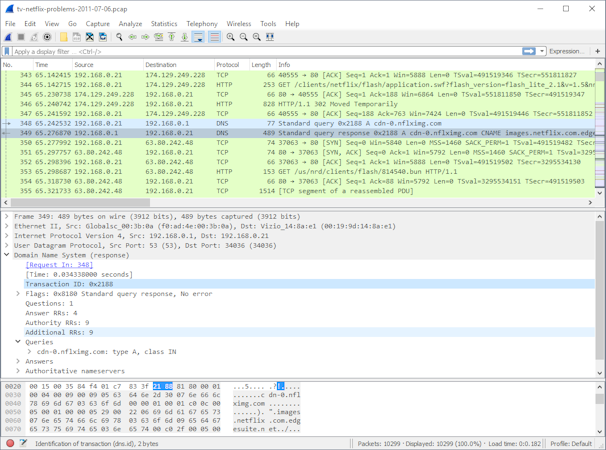Expand the Authoritative nameservers node
The width and height of the screenshot is (606, 450).
[x=18, y=371]
